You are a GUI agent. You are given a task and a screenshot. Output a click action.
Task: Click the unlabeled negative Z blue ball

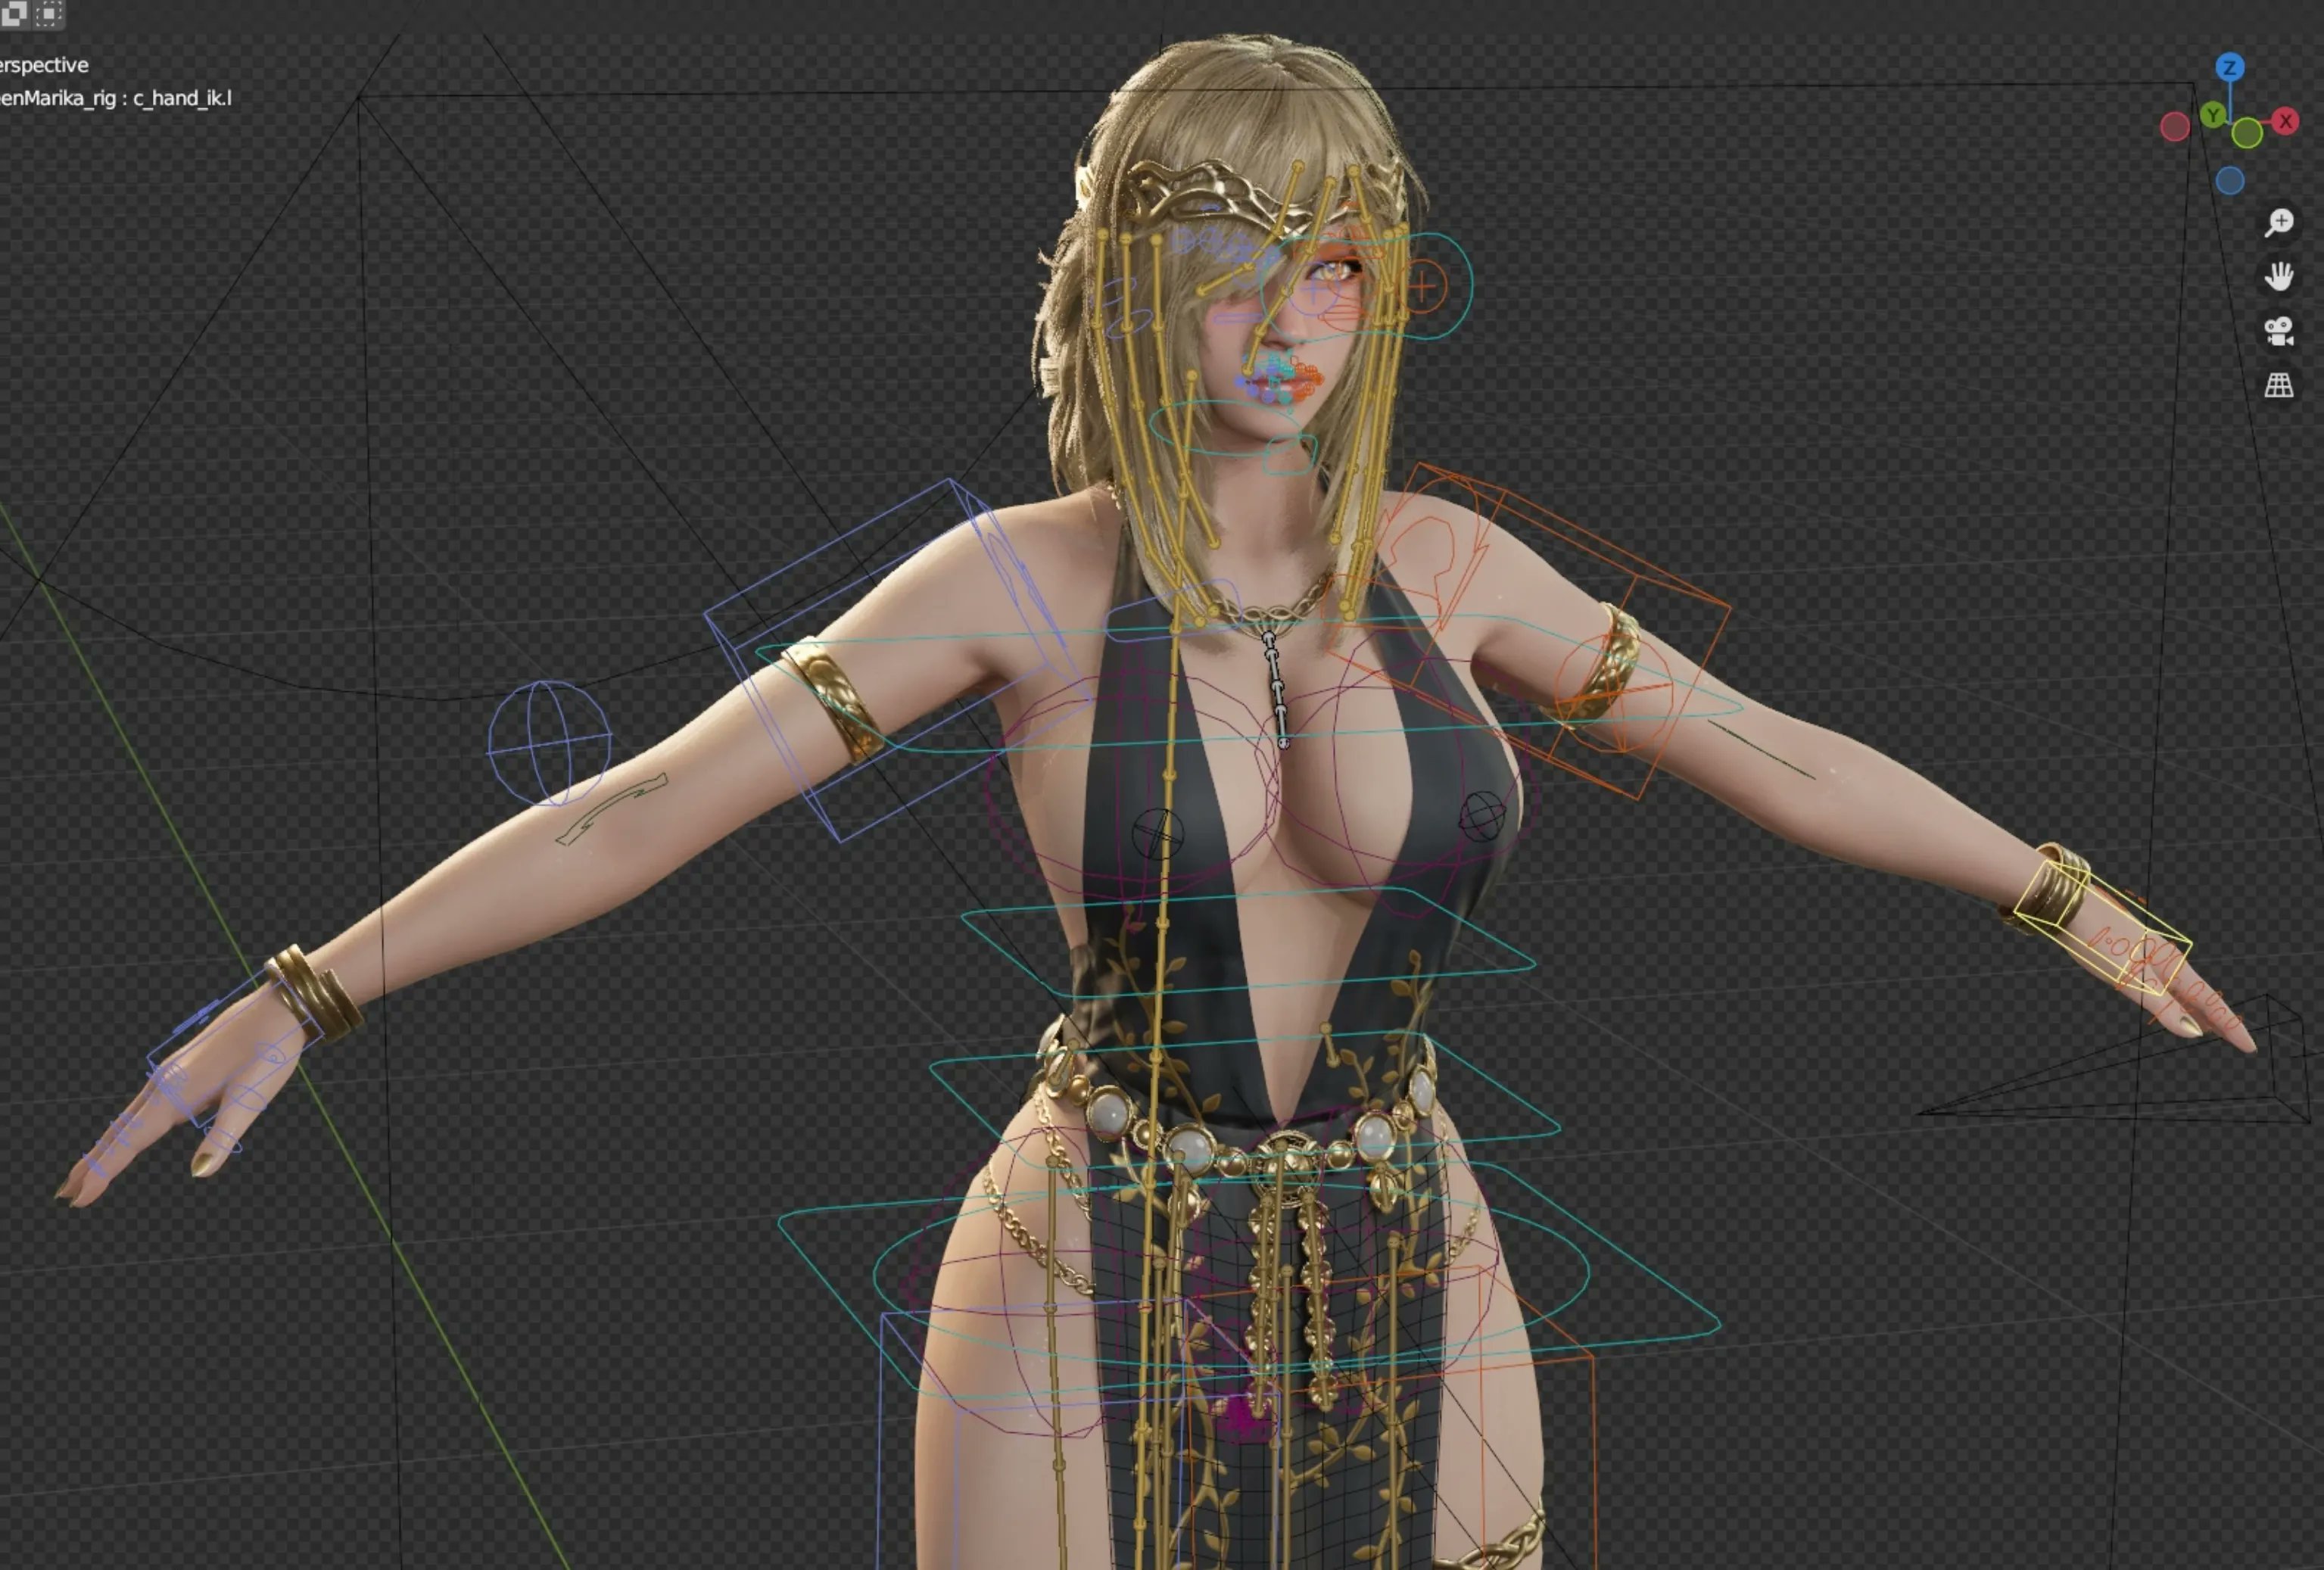pyautogui.click(x=2229, y=181)
